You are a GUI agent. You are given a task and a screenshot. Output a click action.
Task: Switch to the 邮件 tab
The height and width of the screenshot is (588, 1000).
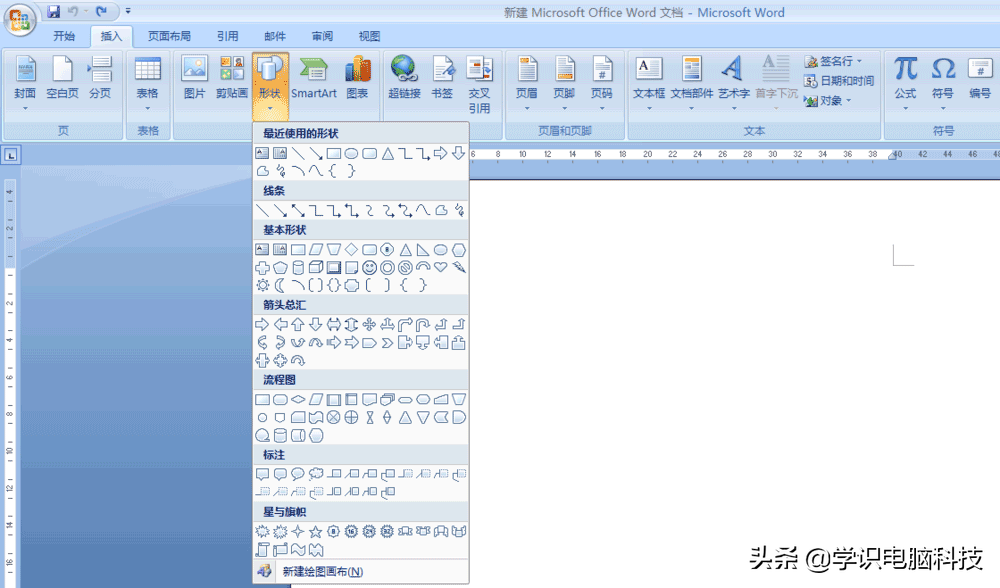(275, 36)
